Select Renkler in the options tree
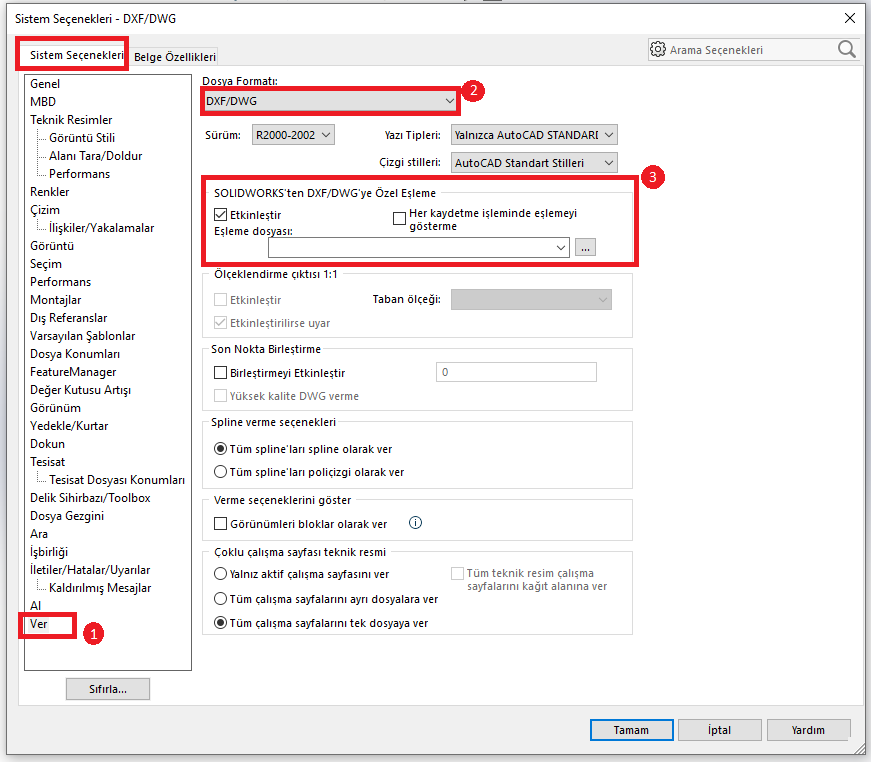 point(50,191)
